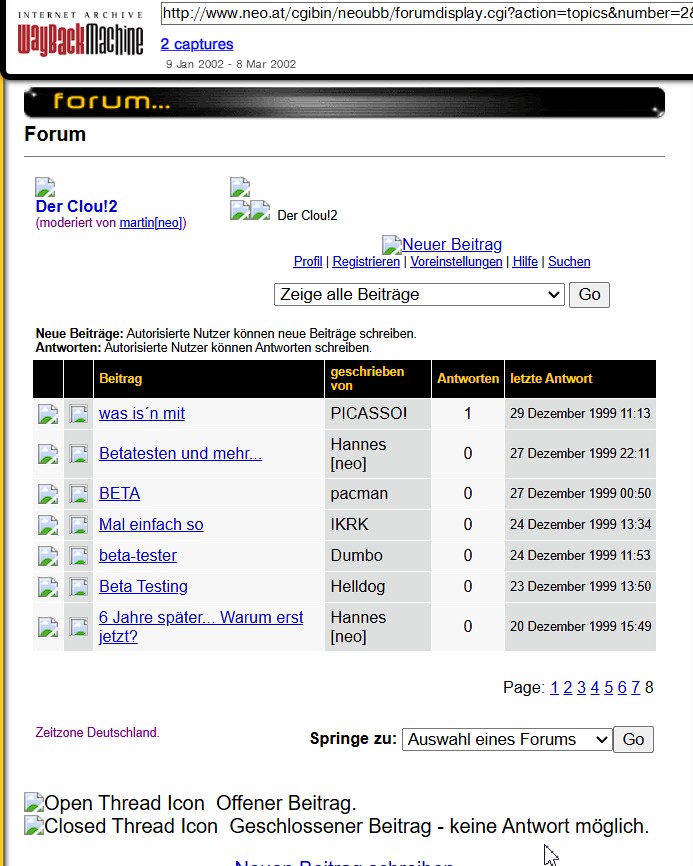Open thread 'BETA'
Viewport: 693px width, 866px height.
(x=119, y=493)
